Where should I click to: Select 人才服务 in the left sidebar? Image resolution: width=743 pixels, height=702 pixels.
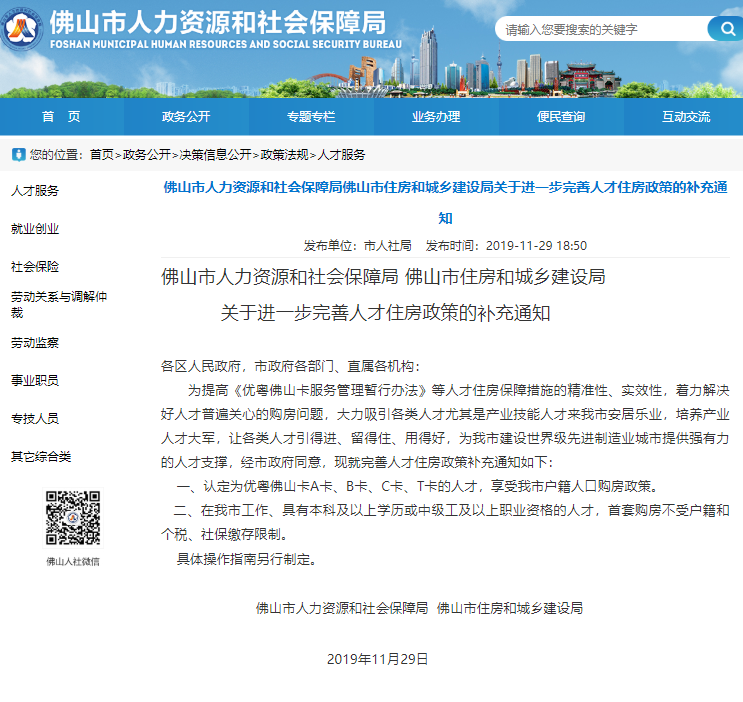click(x=35, y=191)
